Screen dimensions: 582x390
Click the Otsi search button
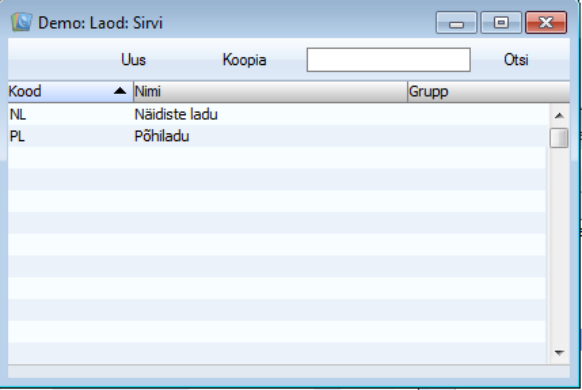click(516, 60)
